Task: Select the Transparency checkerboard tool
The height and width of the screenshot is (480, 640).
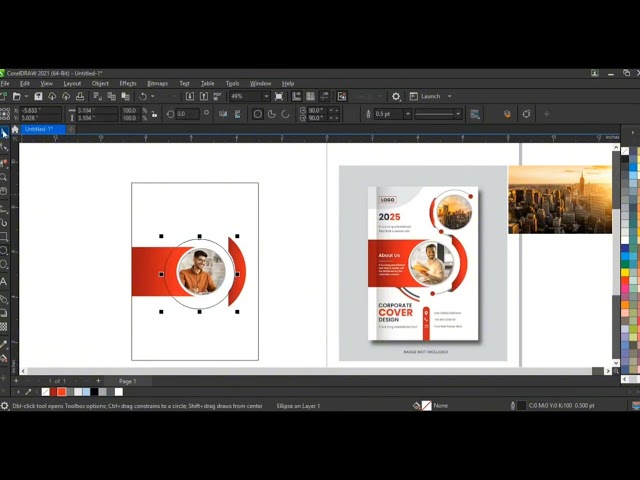Action: (4, 327)
